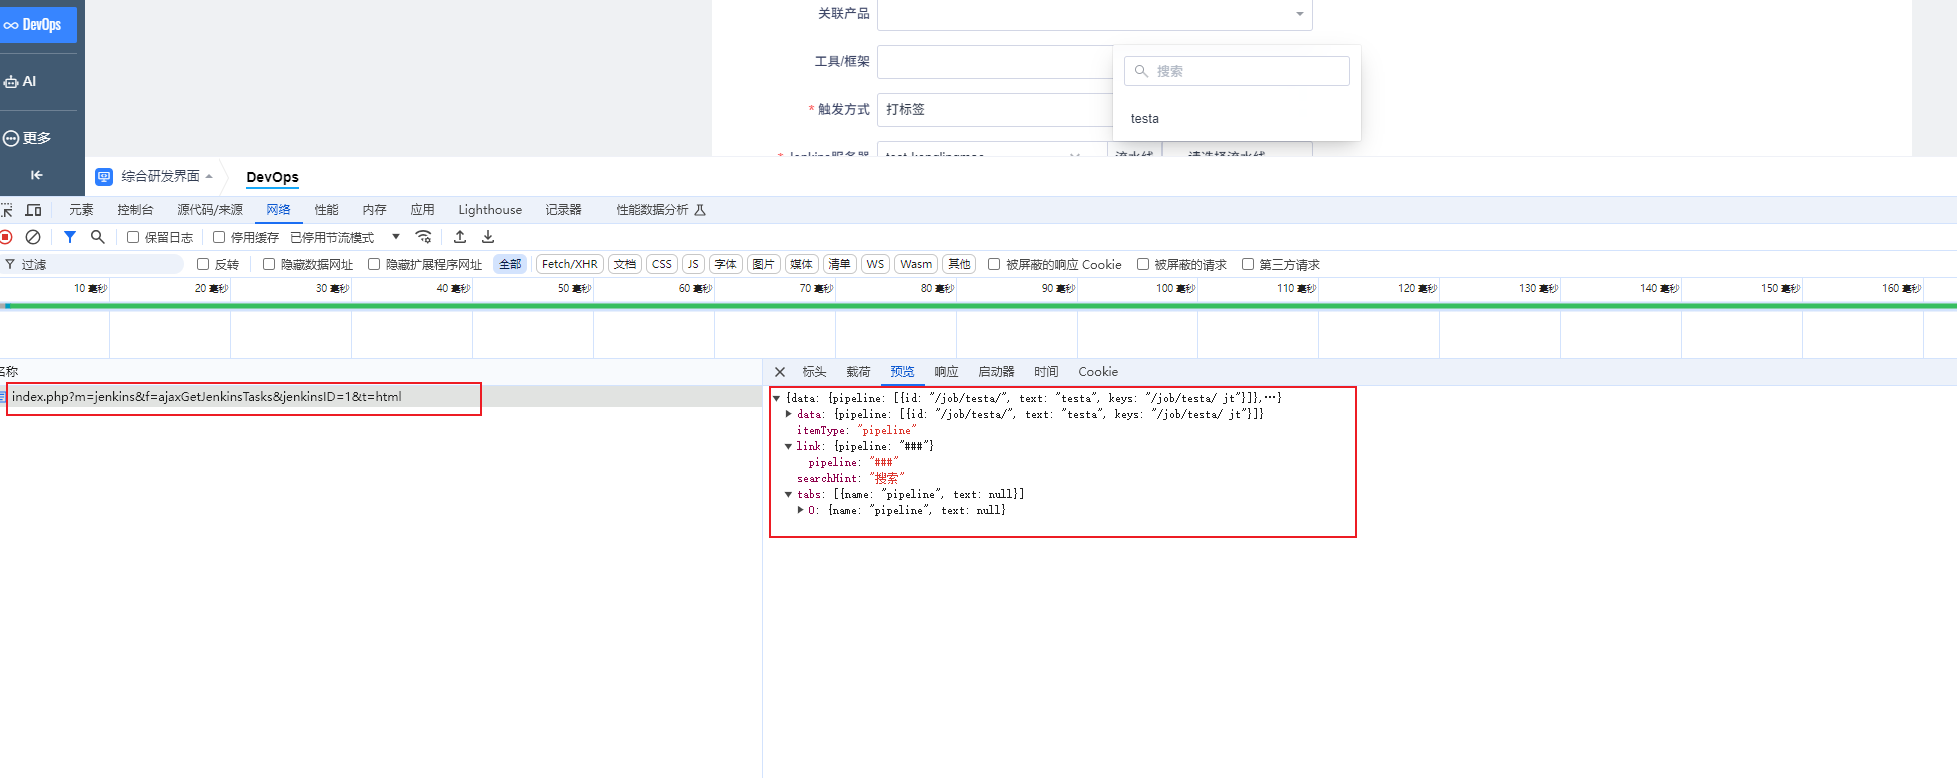Open the request Cookie tab

click(x=1098, y=372)
